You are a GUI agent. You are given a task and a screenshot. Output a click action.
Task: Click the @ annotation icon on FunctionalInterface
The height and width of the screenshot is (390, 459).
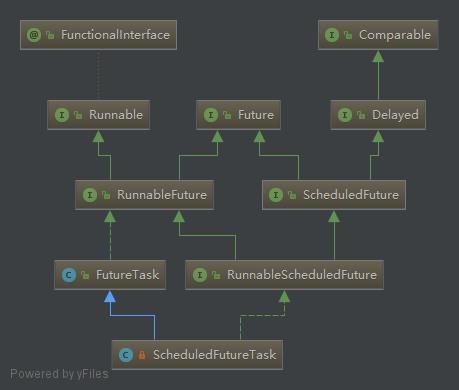pos(34,35)
